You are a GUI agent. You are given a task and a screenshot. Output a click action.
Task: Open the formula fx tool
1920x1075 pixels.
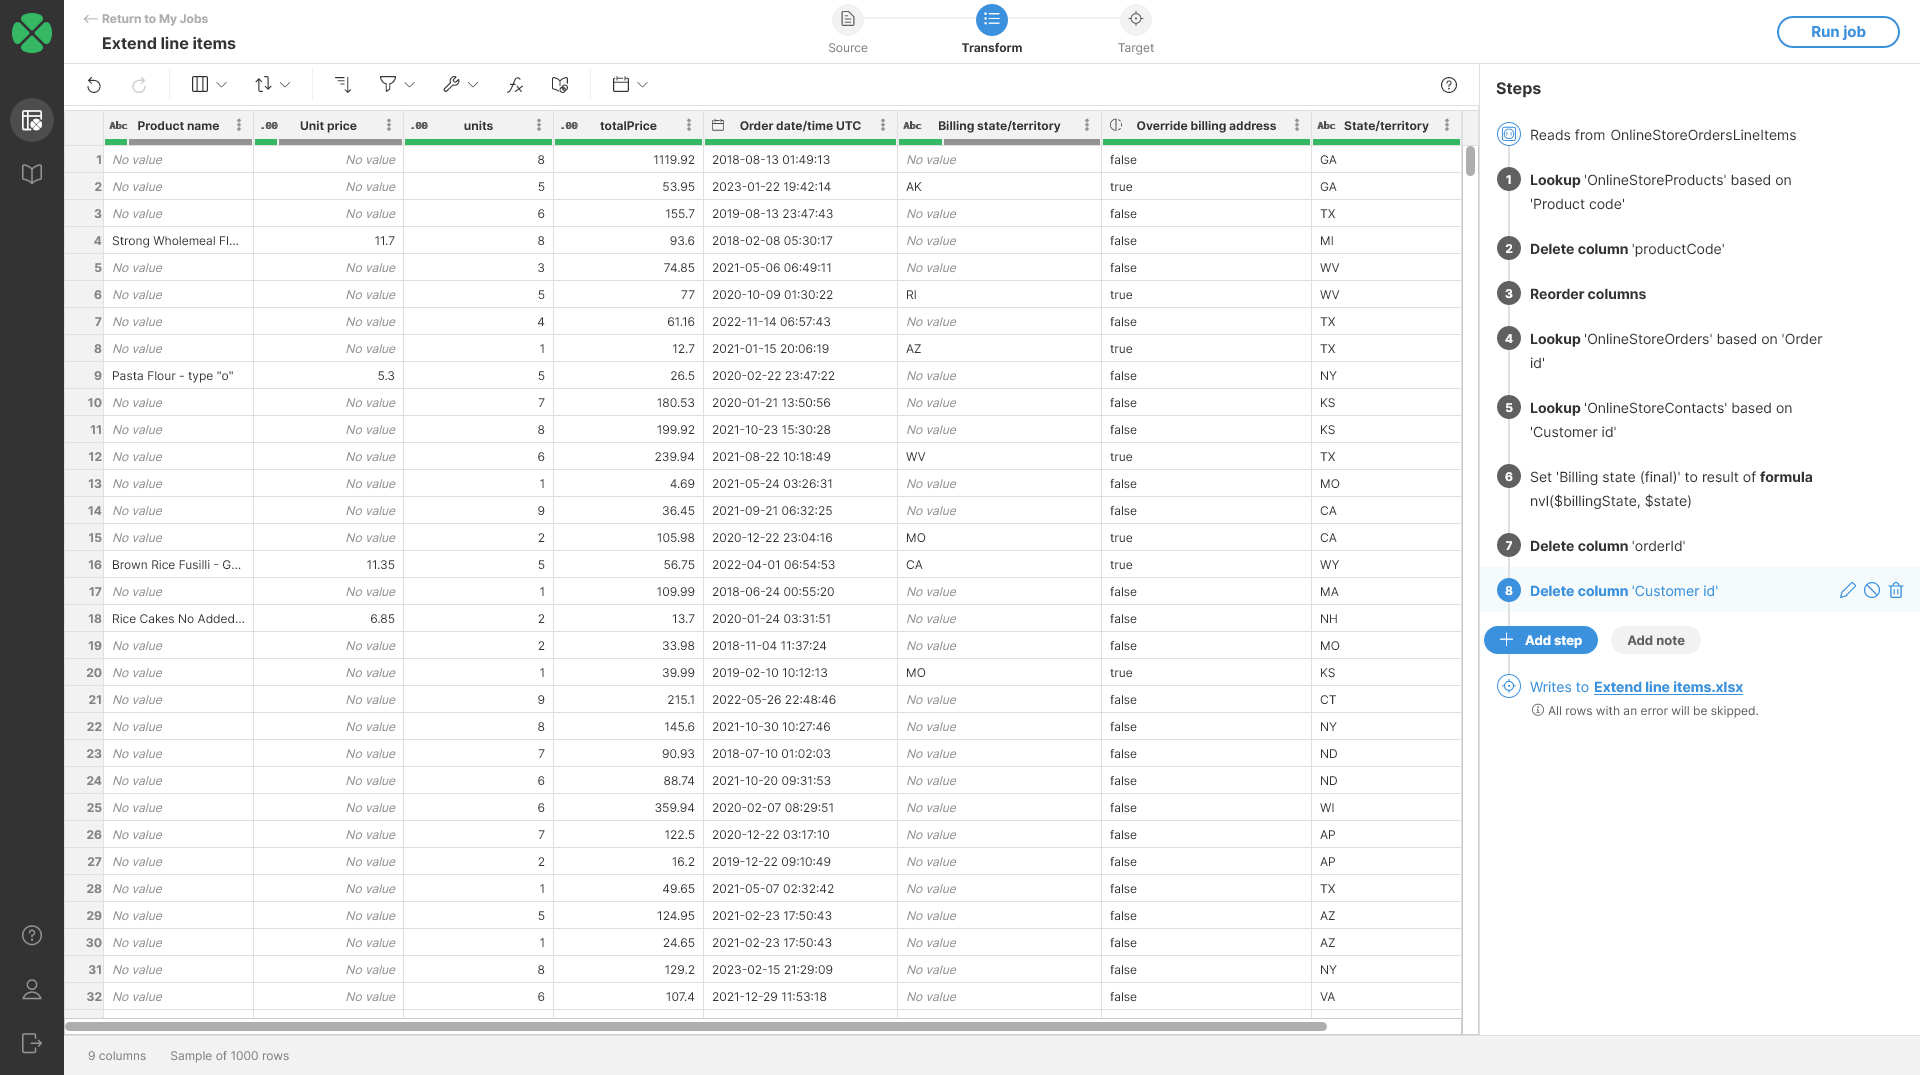515,85
